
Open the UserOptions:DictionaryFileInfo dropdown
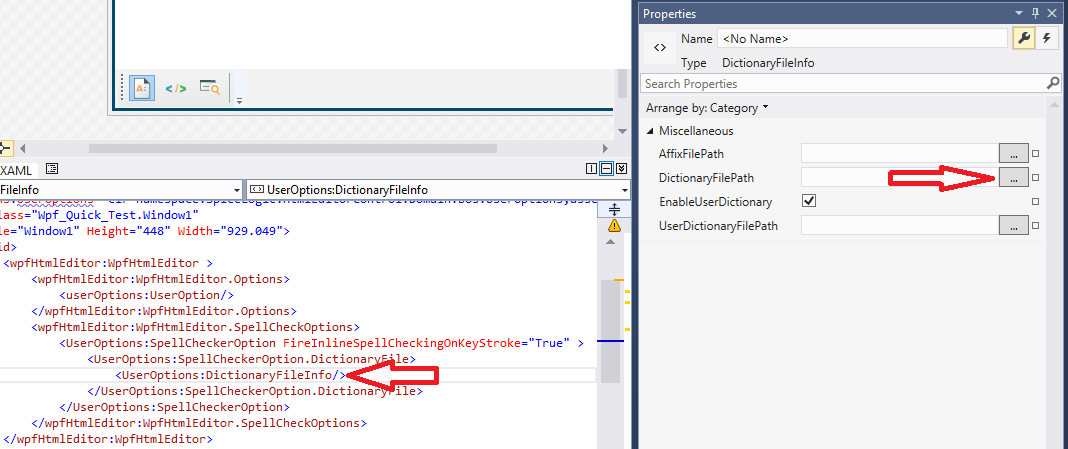click(x=624, y=189)
